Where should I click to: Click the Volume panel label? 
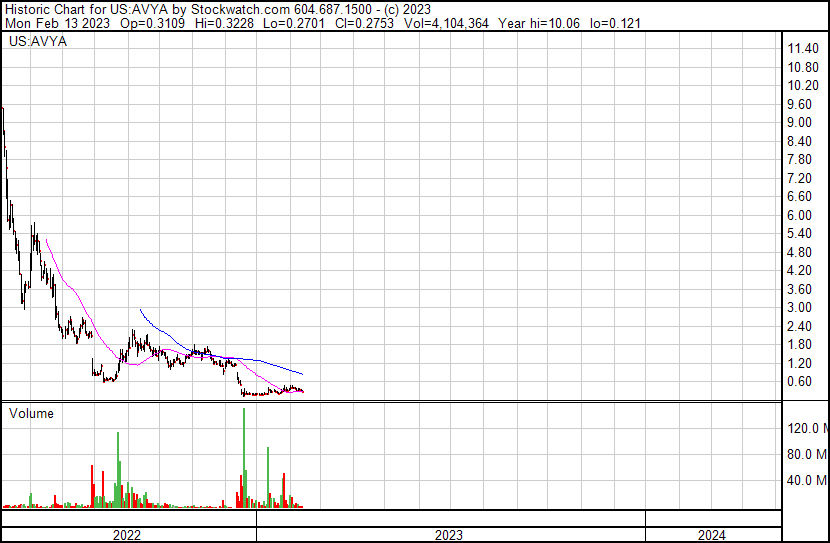click(x=31, y=413)
